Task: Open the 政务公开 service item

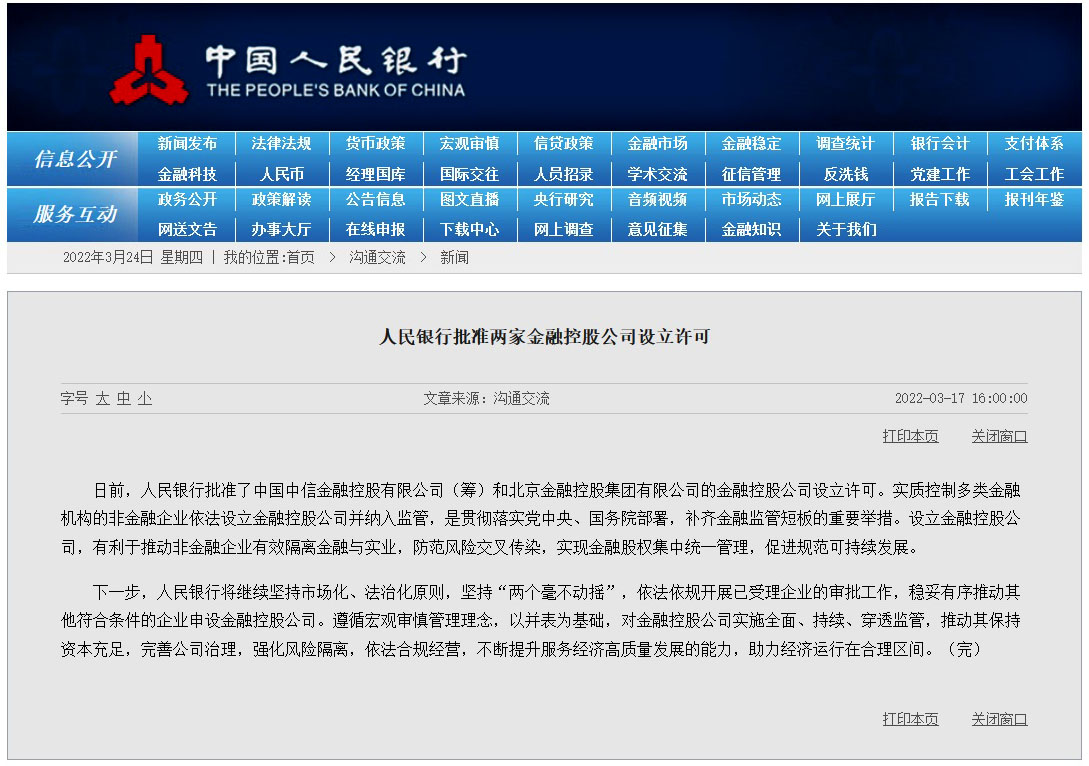Action: (187, 200)
